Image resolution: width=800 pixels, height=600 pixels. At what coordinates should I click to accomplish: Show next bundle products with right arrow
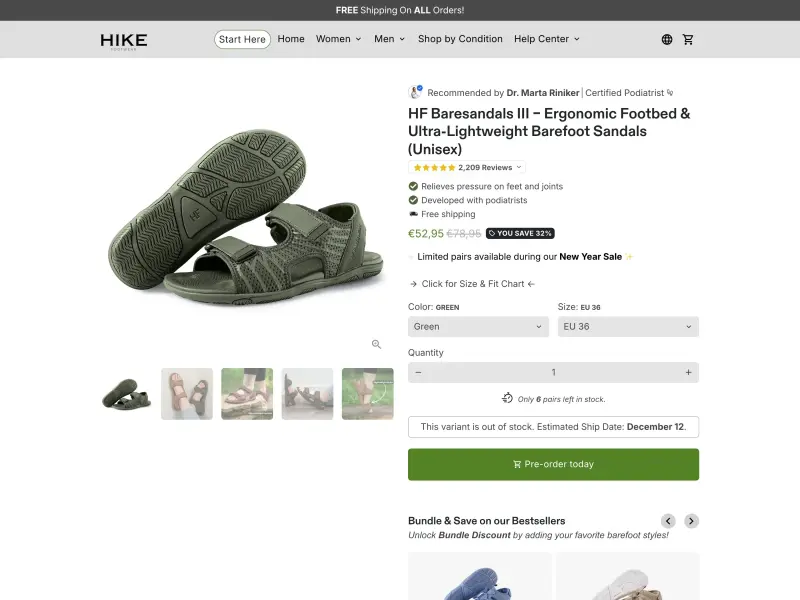point(691,521)
